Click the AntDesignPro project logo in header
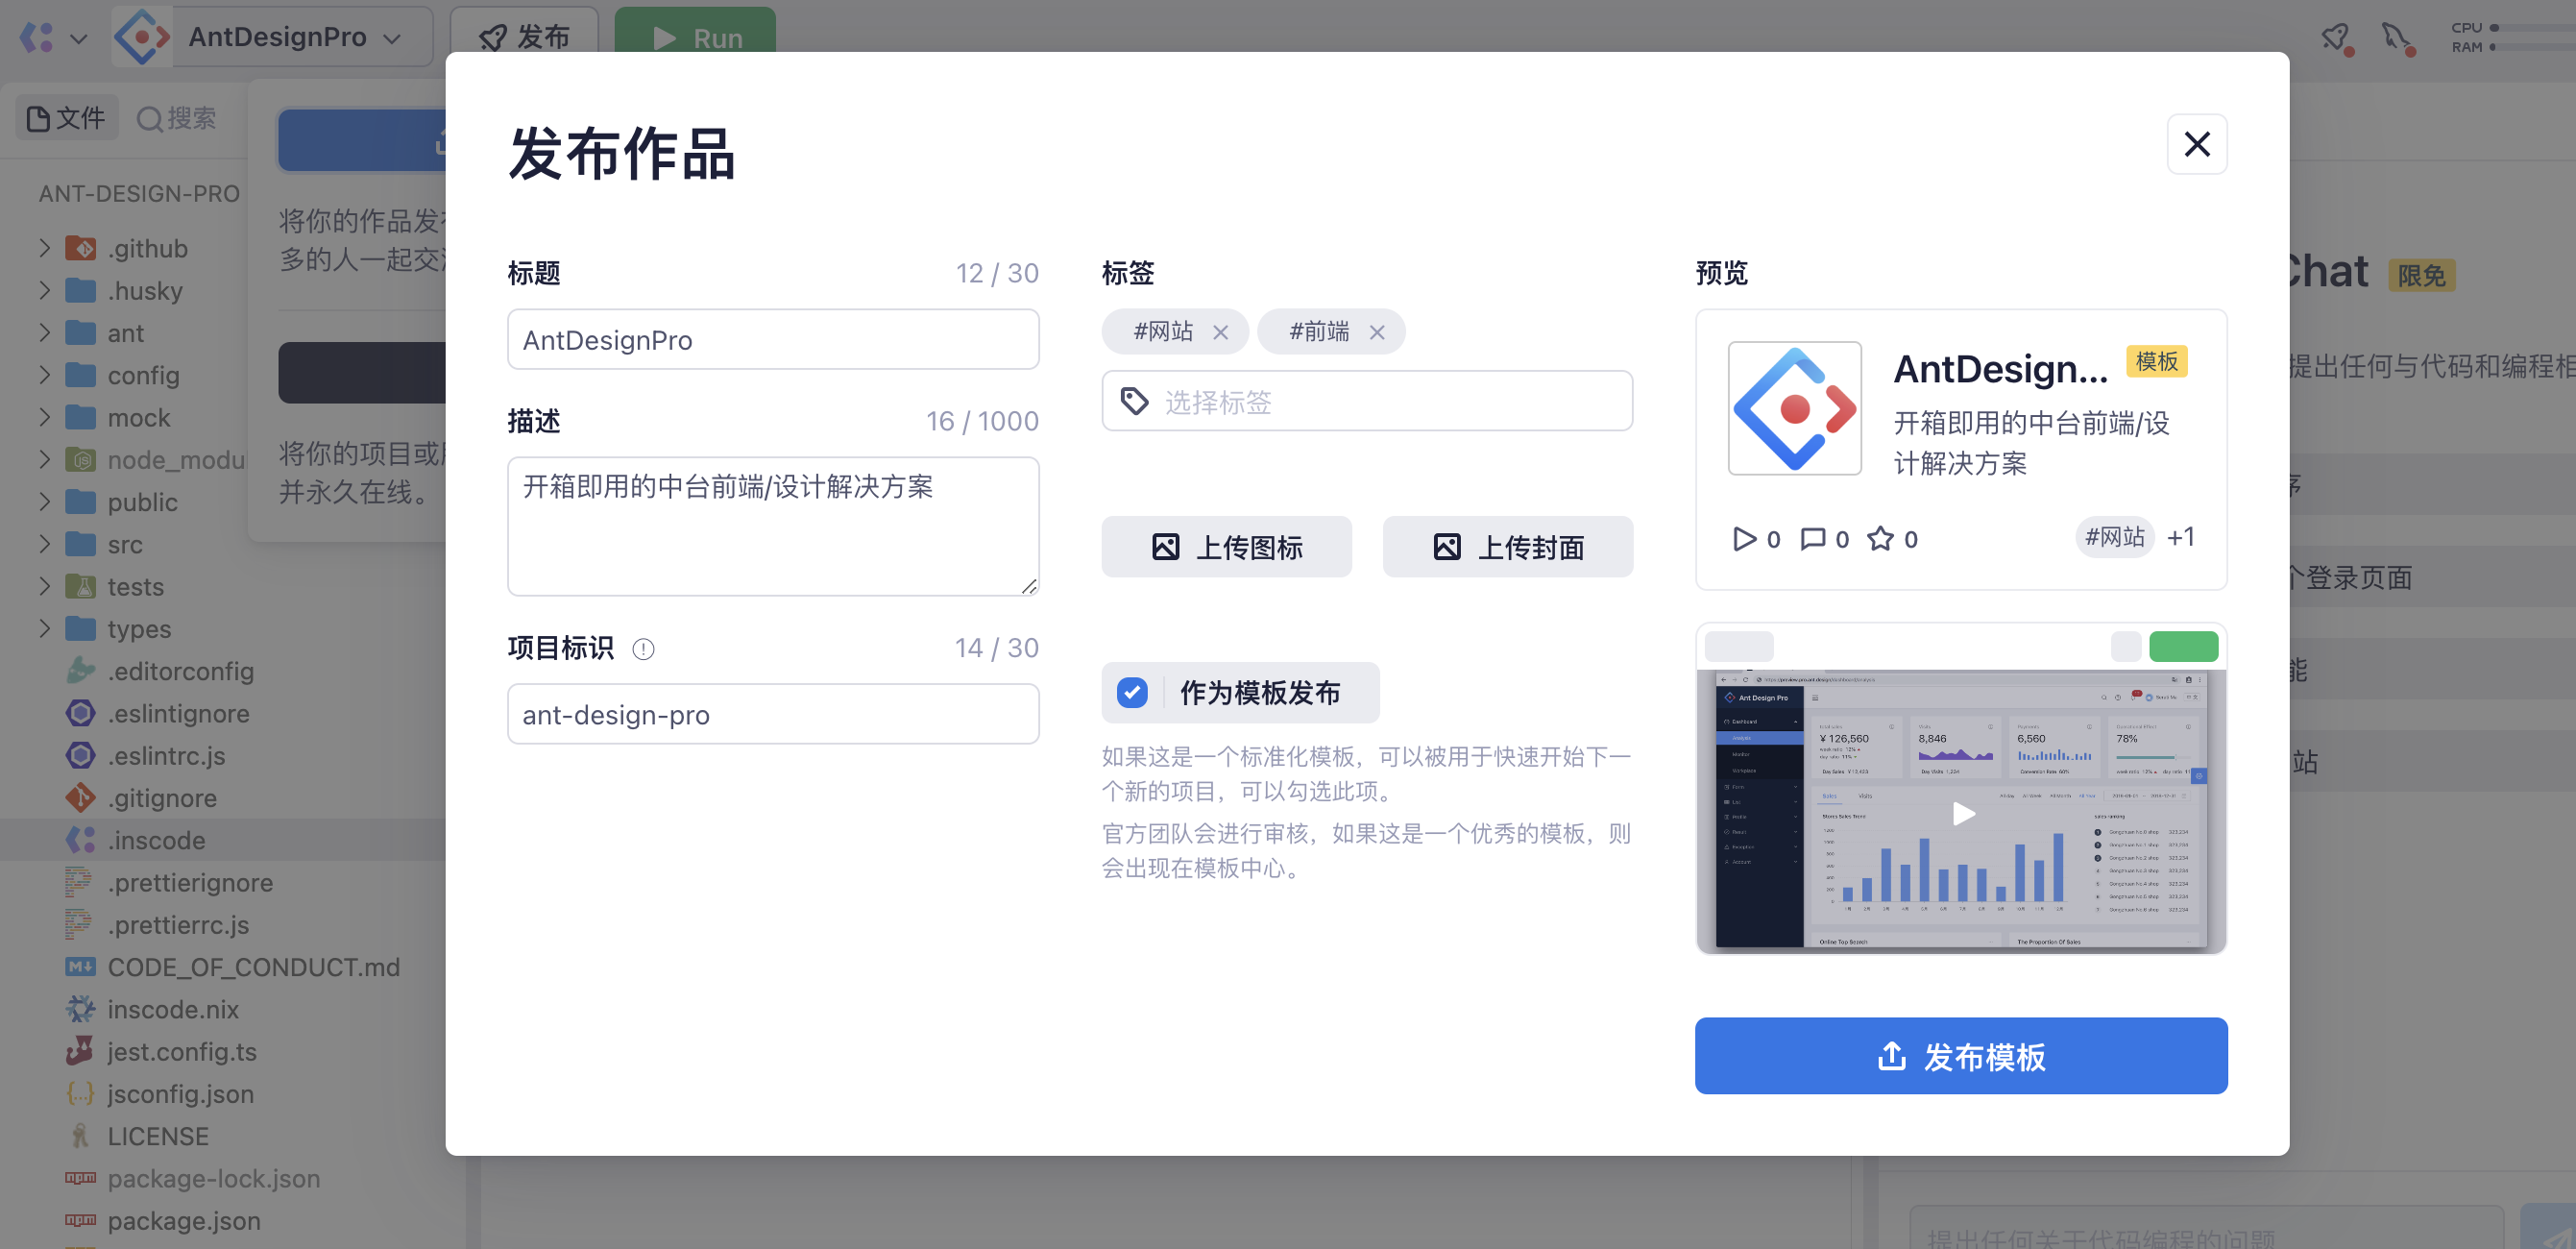 pyautogui.click(x=141, y=37)
